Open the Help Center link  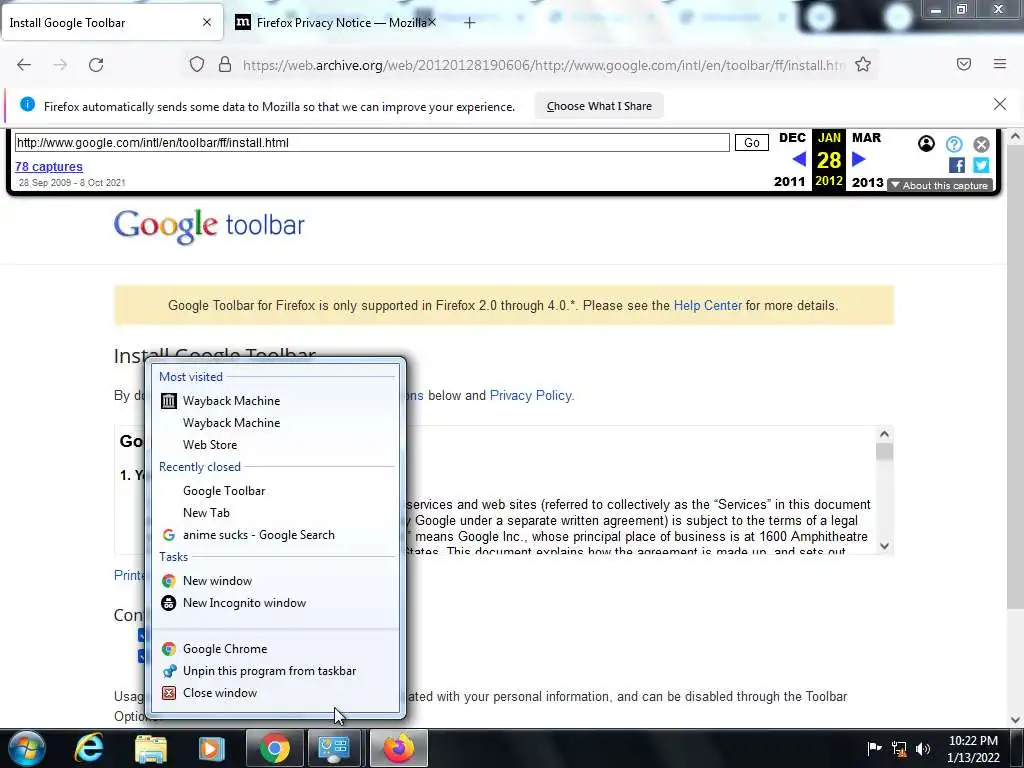[708, 306]
